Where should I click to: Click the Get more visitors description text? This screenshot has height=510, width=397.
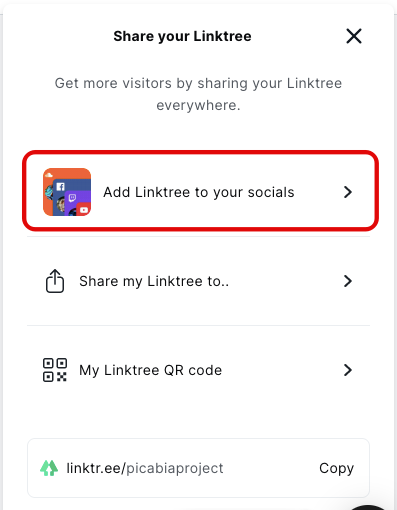(198, 94)
